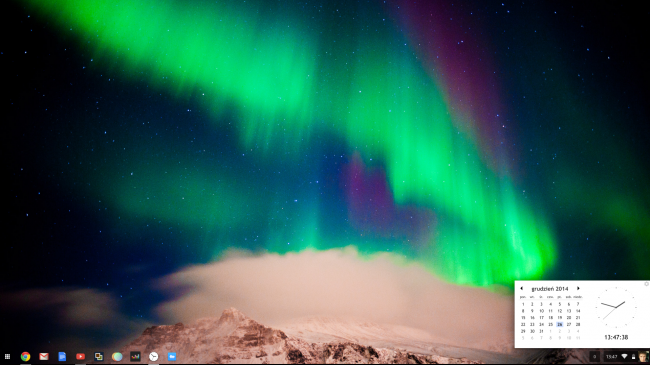Image resolution: width=650 pixels, height=365 pixels.
Task: Launch YouTube from the shelf
Action: tap(80, 356)
